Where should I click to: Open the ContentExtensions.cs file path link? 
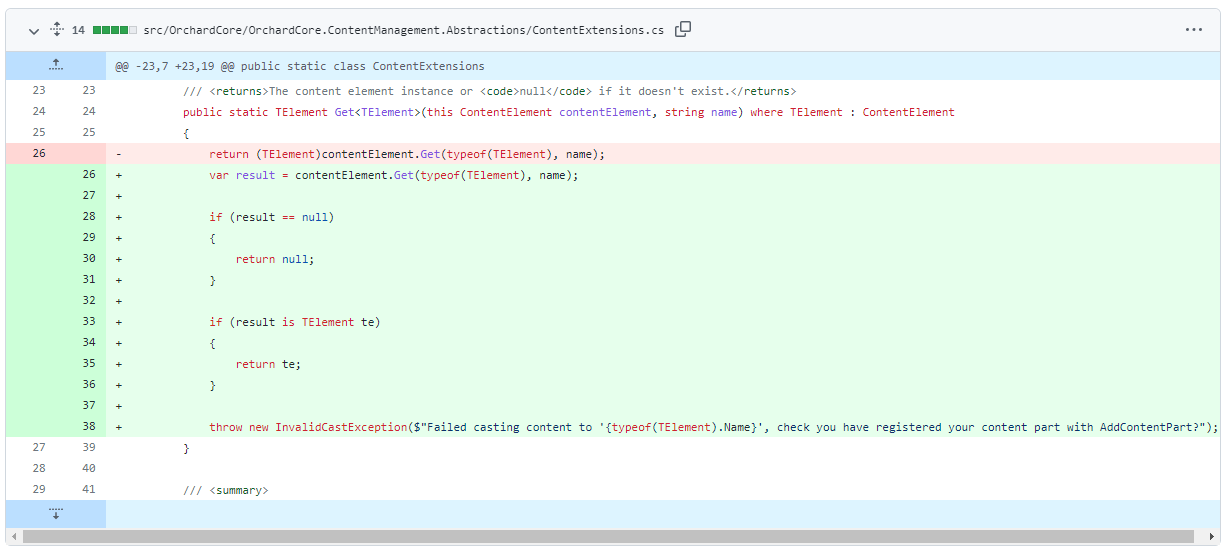pyautogui.click(x=403, y=30)
